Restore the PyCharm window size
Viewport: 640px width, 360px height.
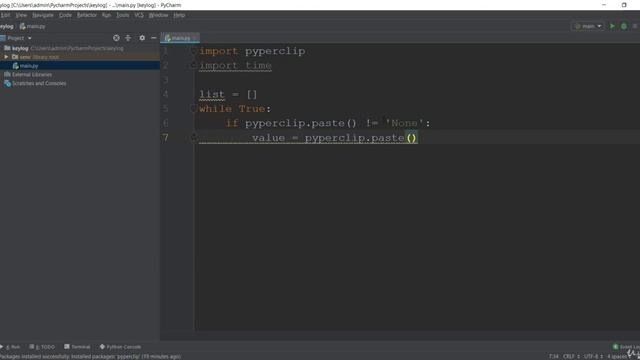point(624,5)
